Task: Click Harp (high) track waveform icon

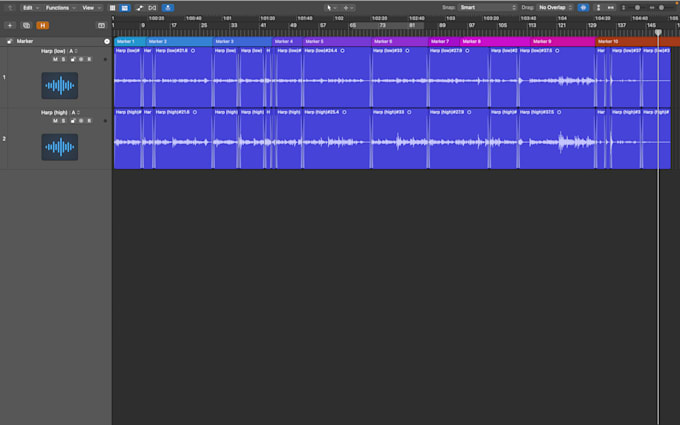Action: tap(60, 147)
